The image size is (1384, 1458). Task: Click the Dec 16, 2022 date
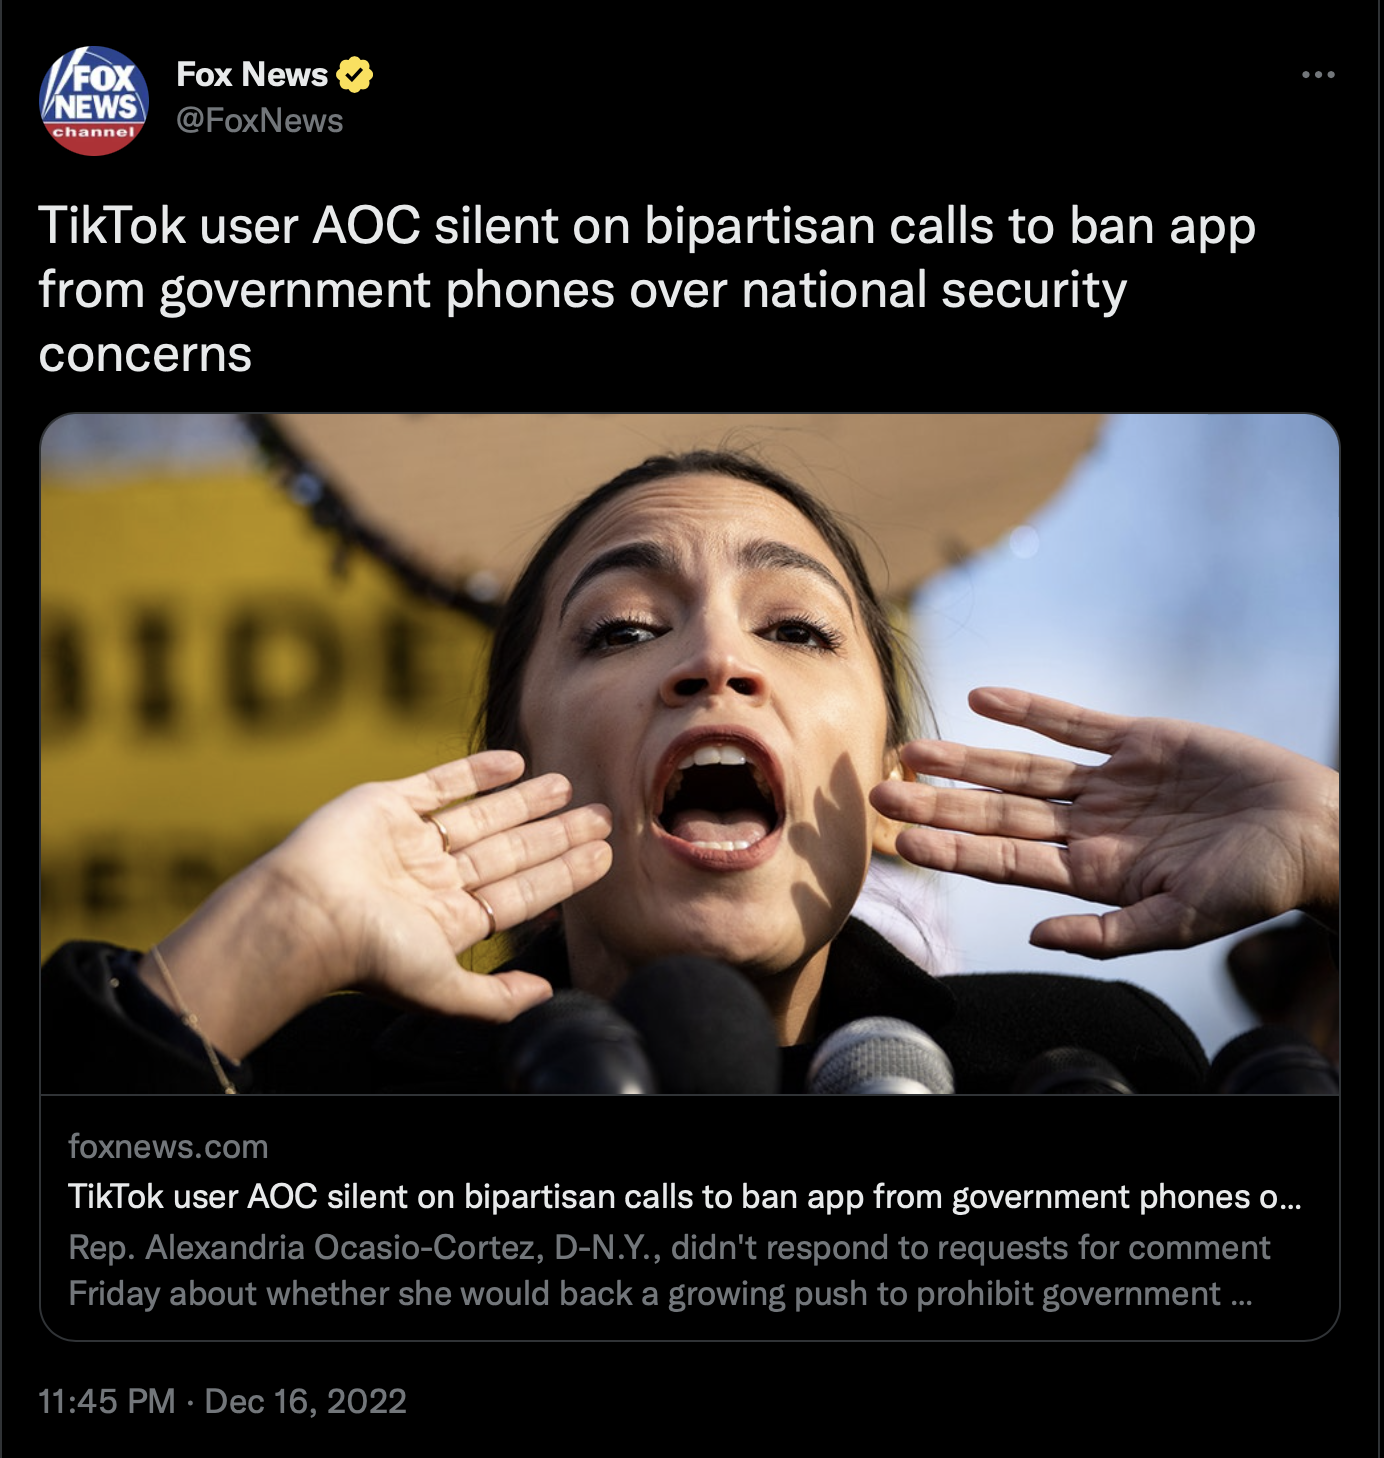pos(306,1401)
